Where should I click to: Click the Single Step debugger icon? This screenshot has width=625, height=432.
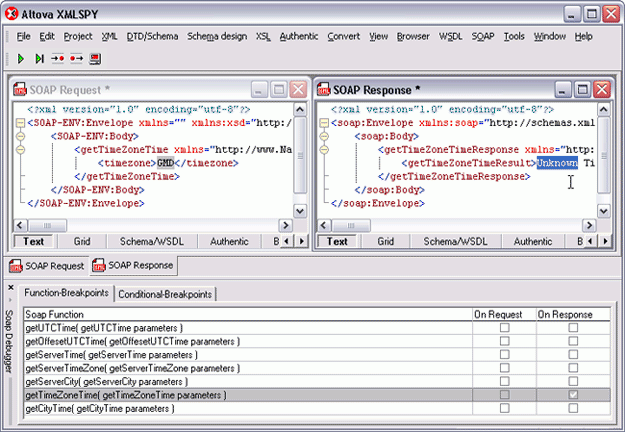[x=39, y=59]
